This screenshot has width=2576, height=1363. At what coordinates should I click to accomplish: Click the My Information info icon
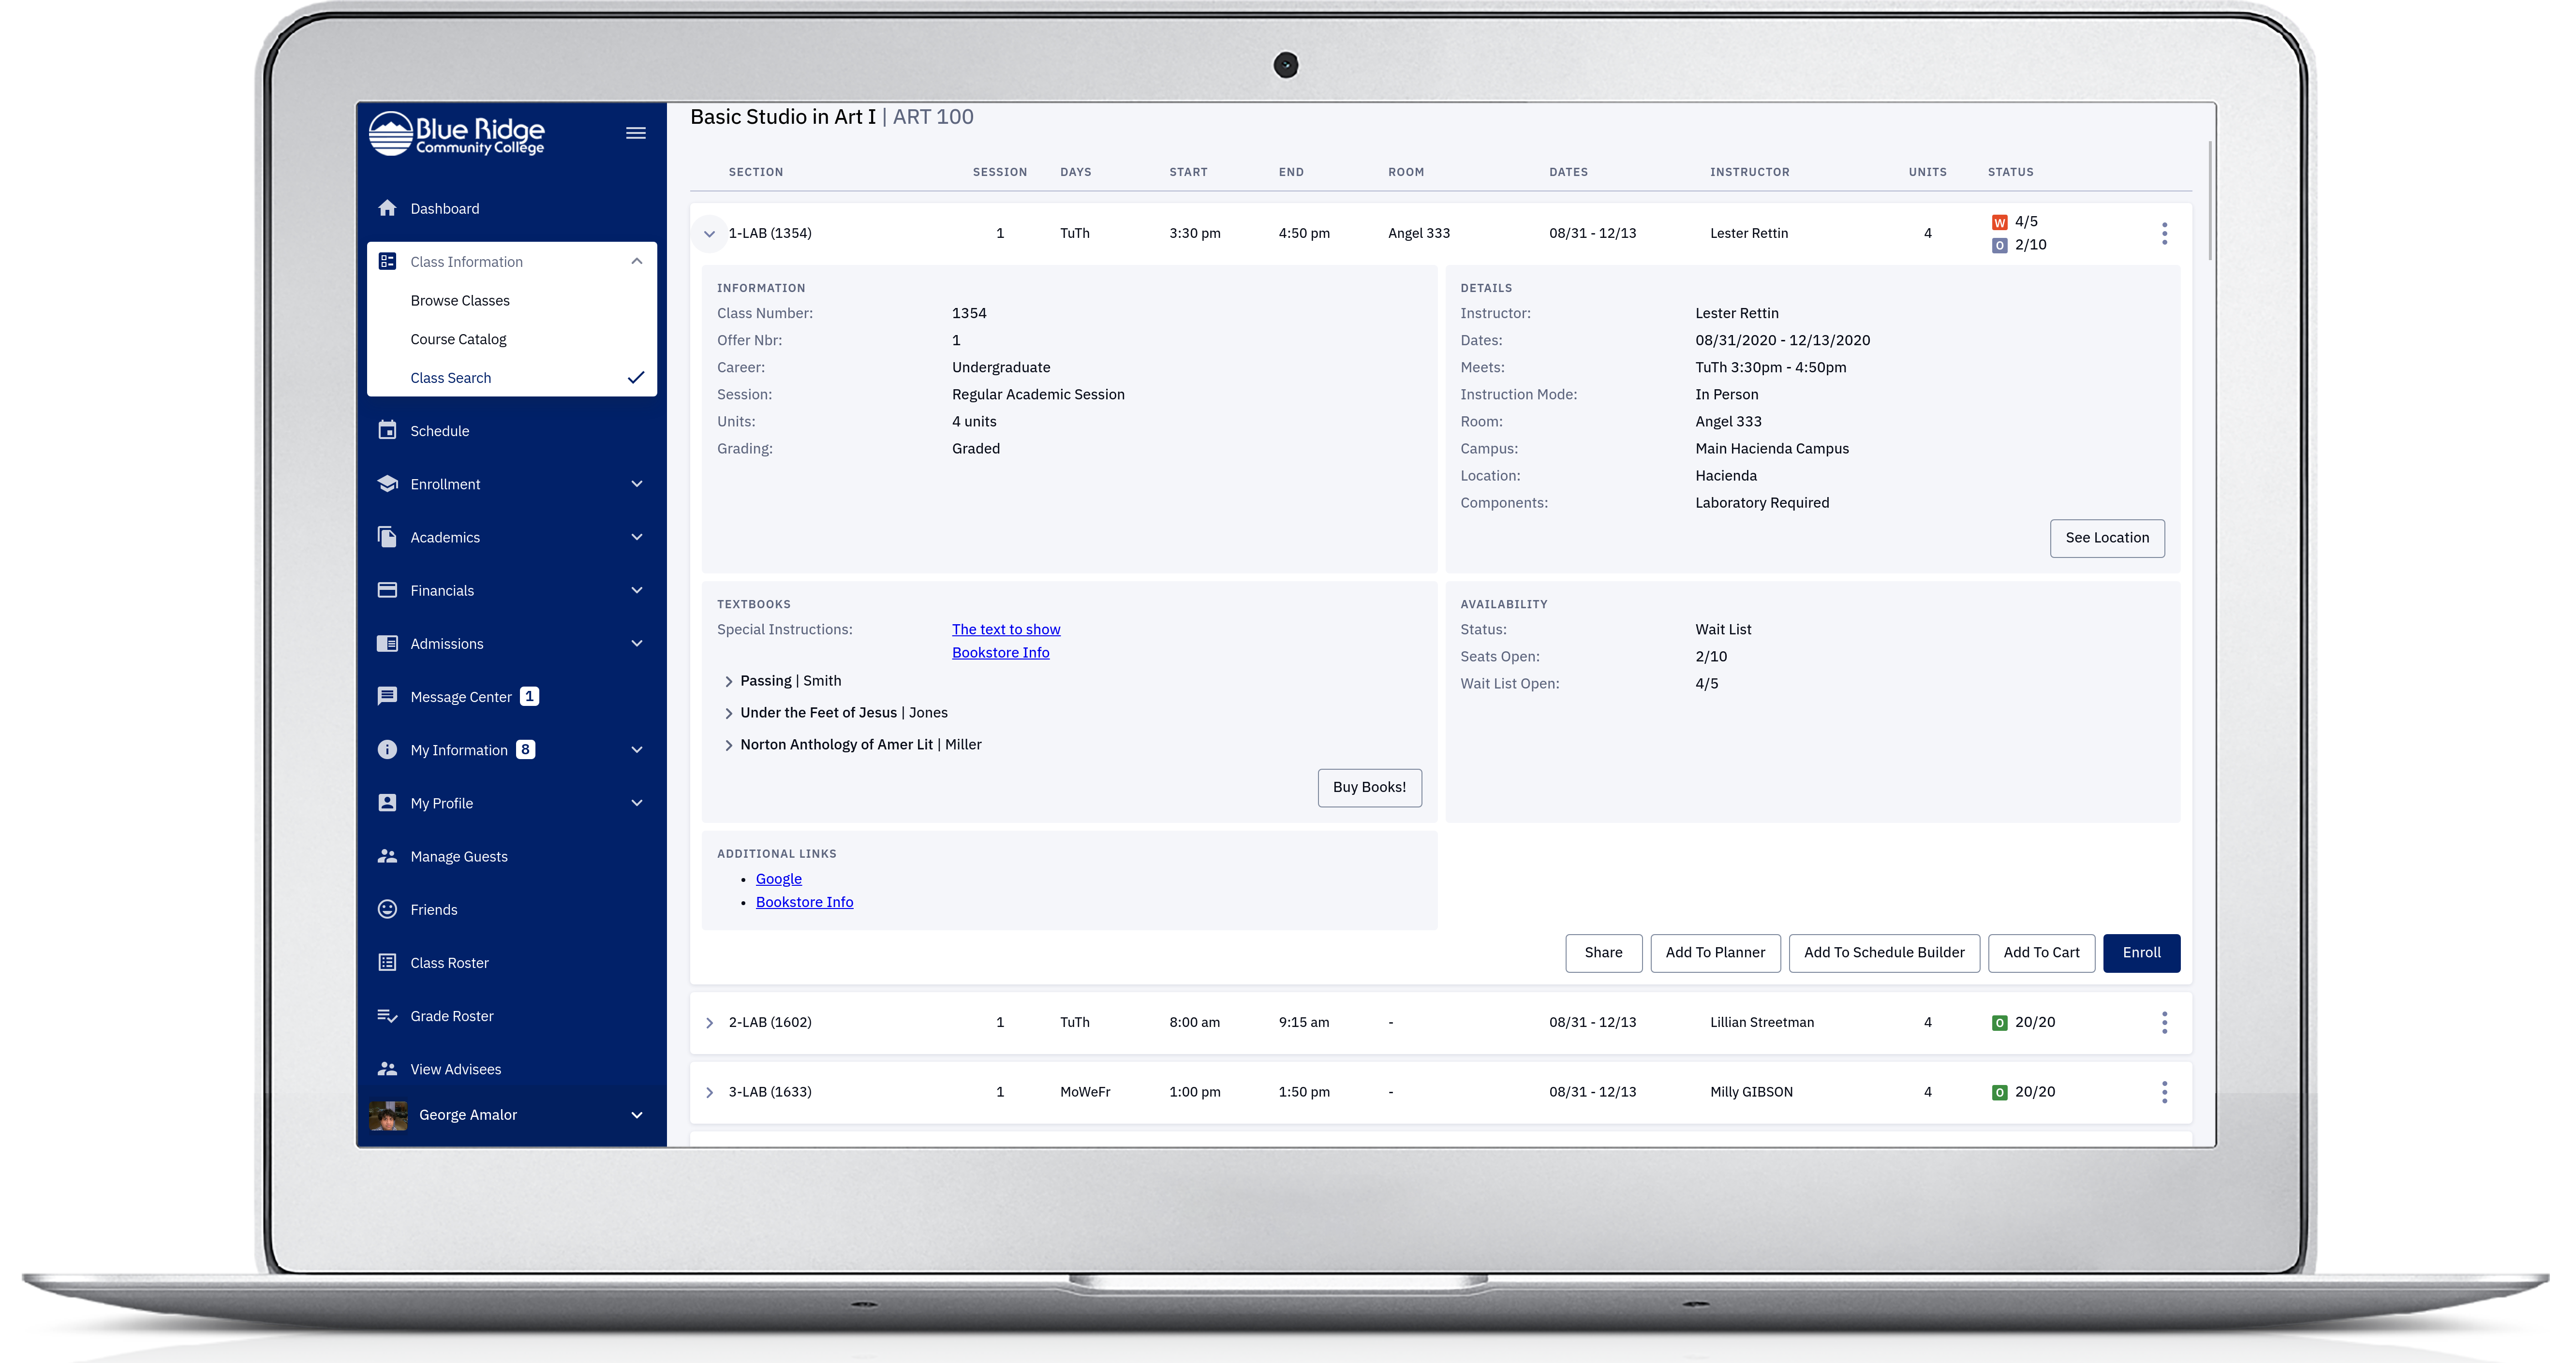point(387,749)
